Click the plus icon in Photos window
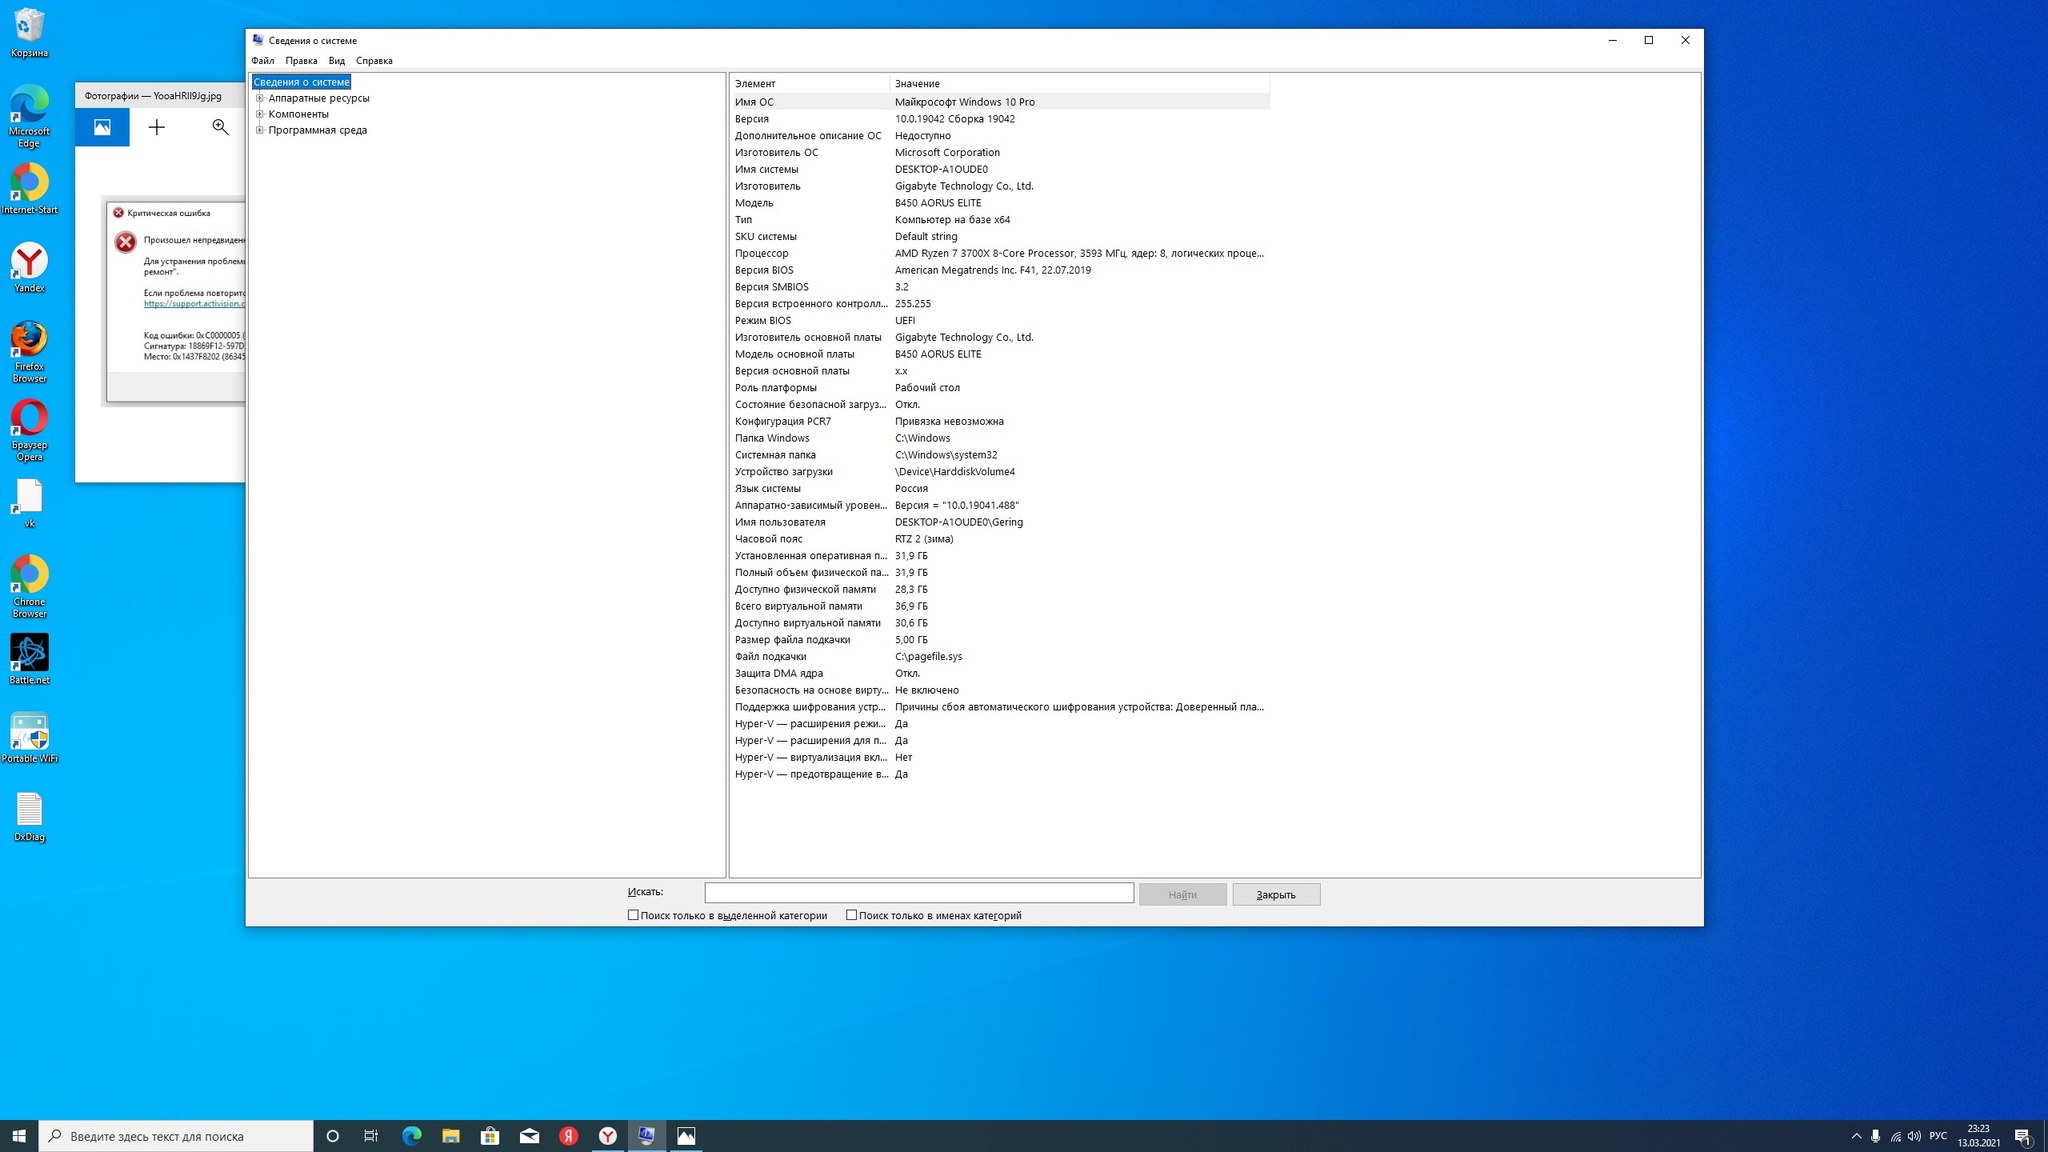 [157, 127]
